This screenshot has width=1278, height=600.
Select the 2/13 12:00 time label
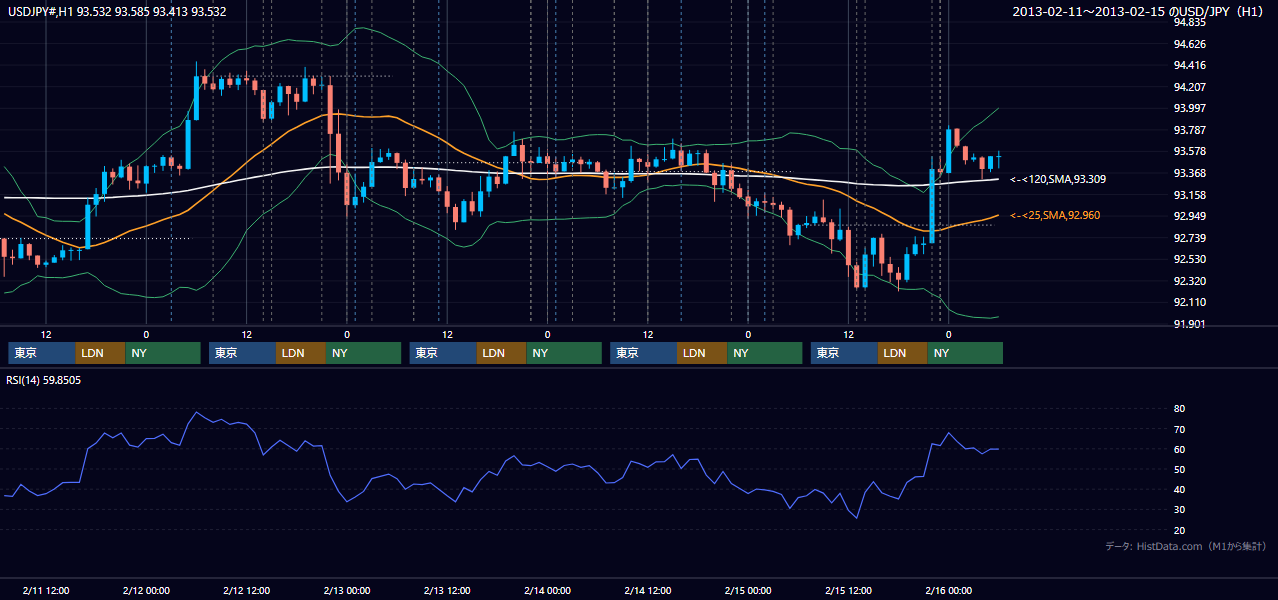[x=447, y=590]
